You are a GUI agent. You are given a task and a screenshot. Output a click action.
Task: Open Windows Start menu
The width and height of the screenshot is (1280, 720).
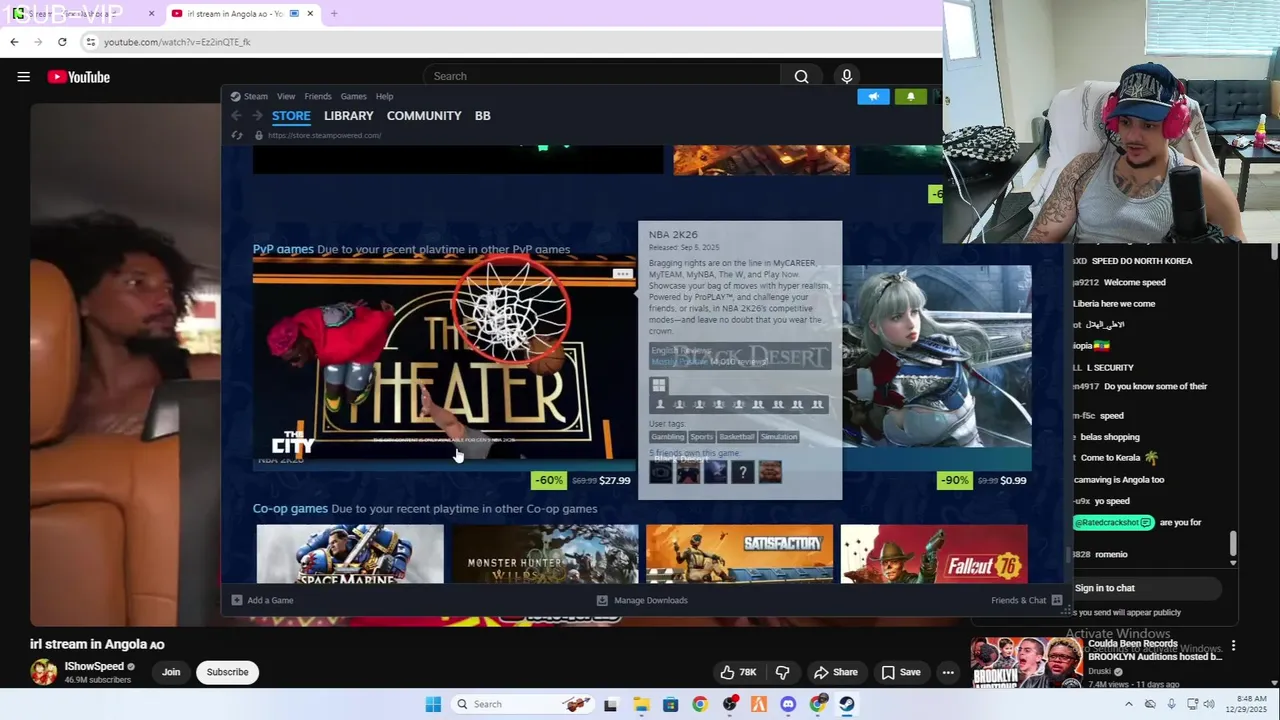point(433,704)
